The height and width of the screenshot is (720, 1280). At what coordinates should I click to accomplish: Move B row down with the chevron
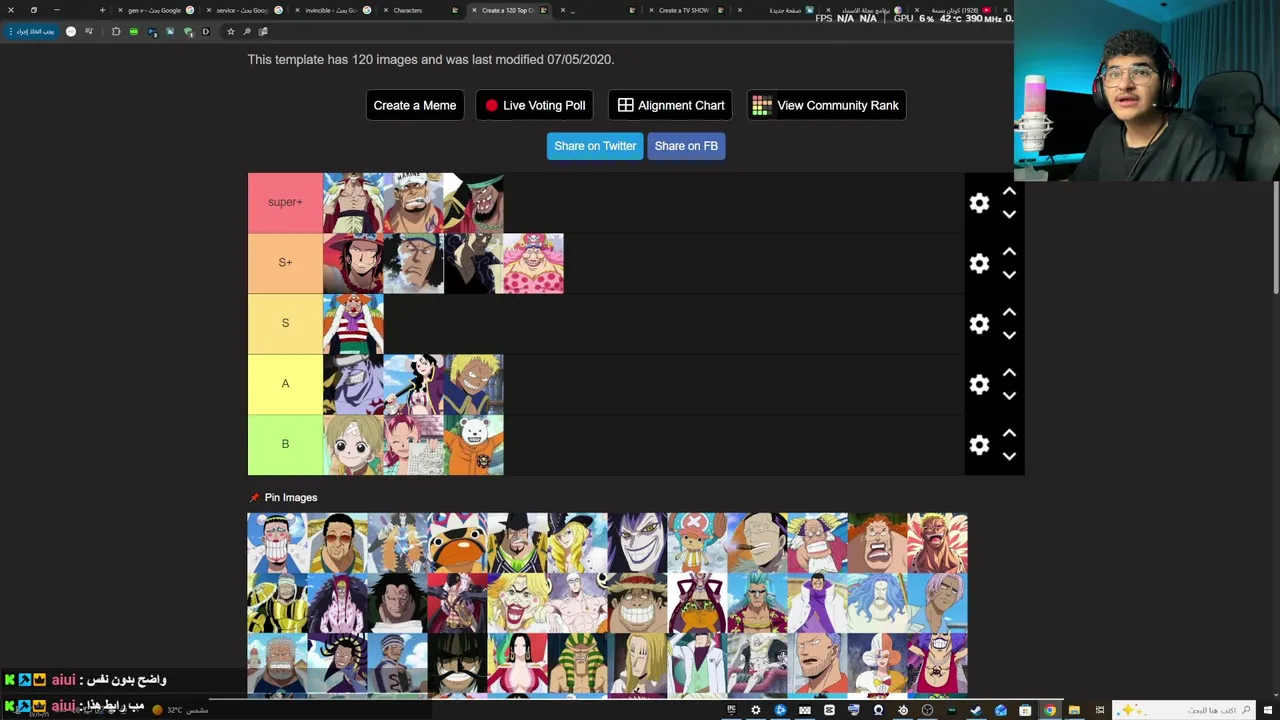point(1009,456)
